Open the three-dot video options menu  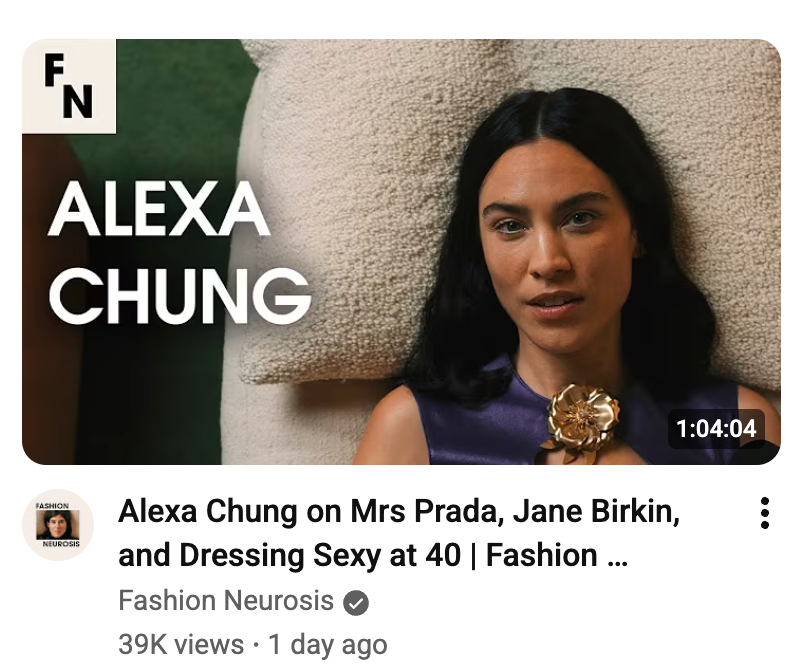pyautogui.click(x=765, y=513)
